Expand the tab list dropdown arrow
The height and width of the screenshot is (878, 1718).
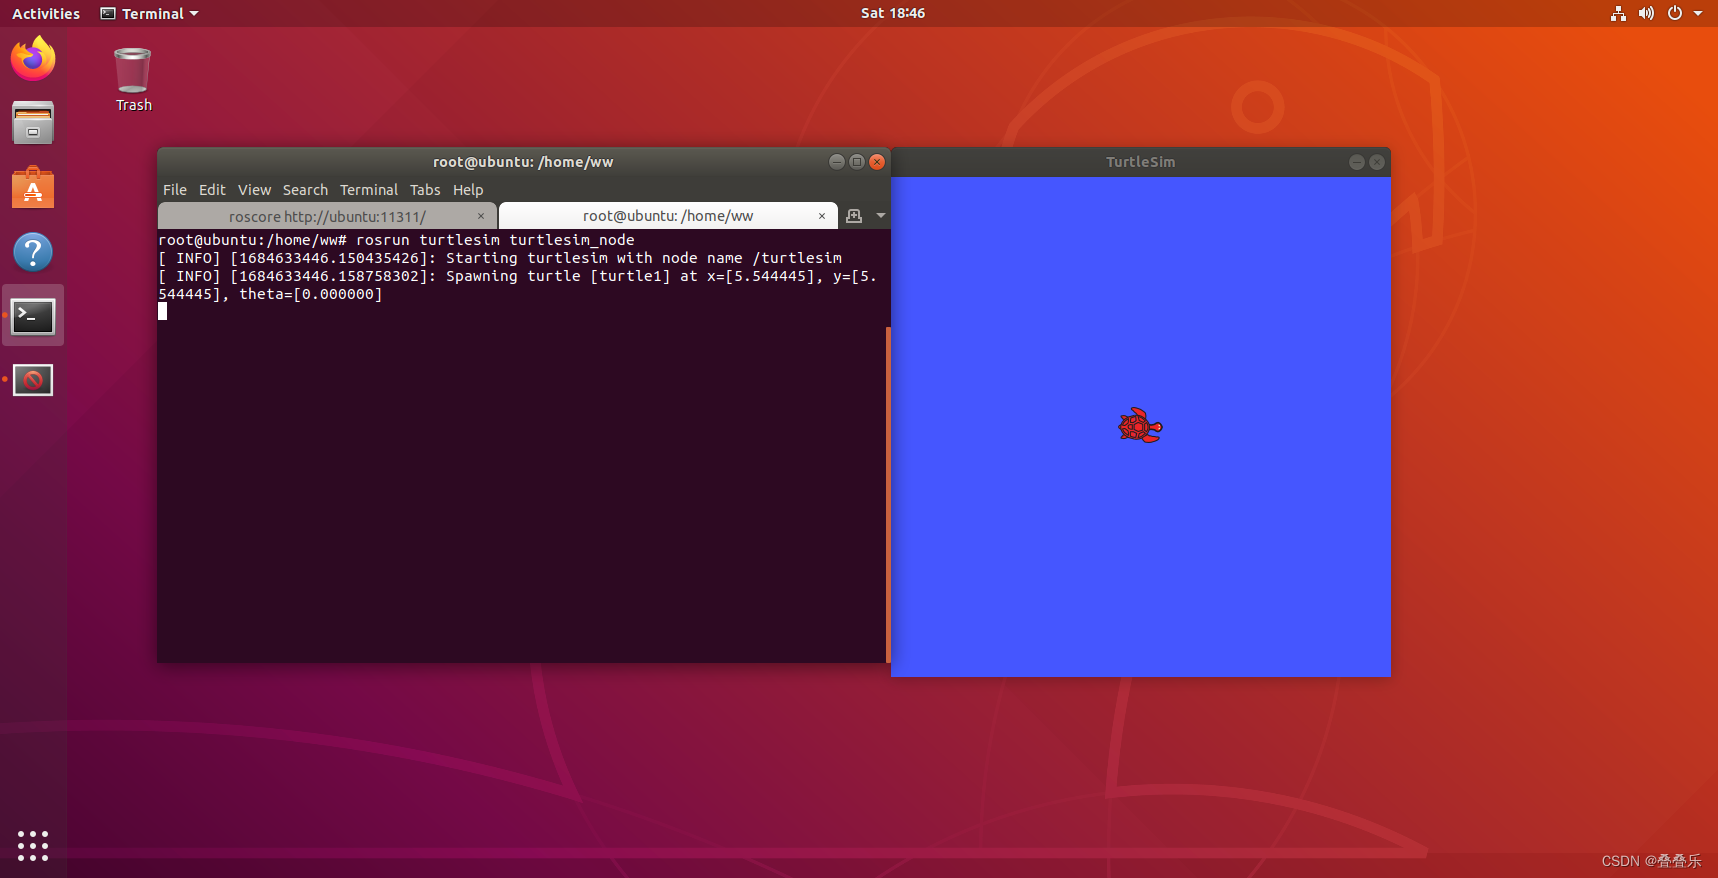click(x=880, y=216)
